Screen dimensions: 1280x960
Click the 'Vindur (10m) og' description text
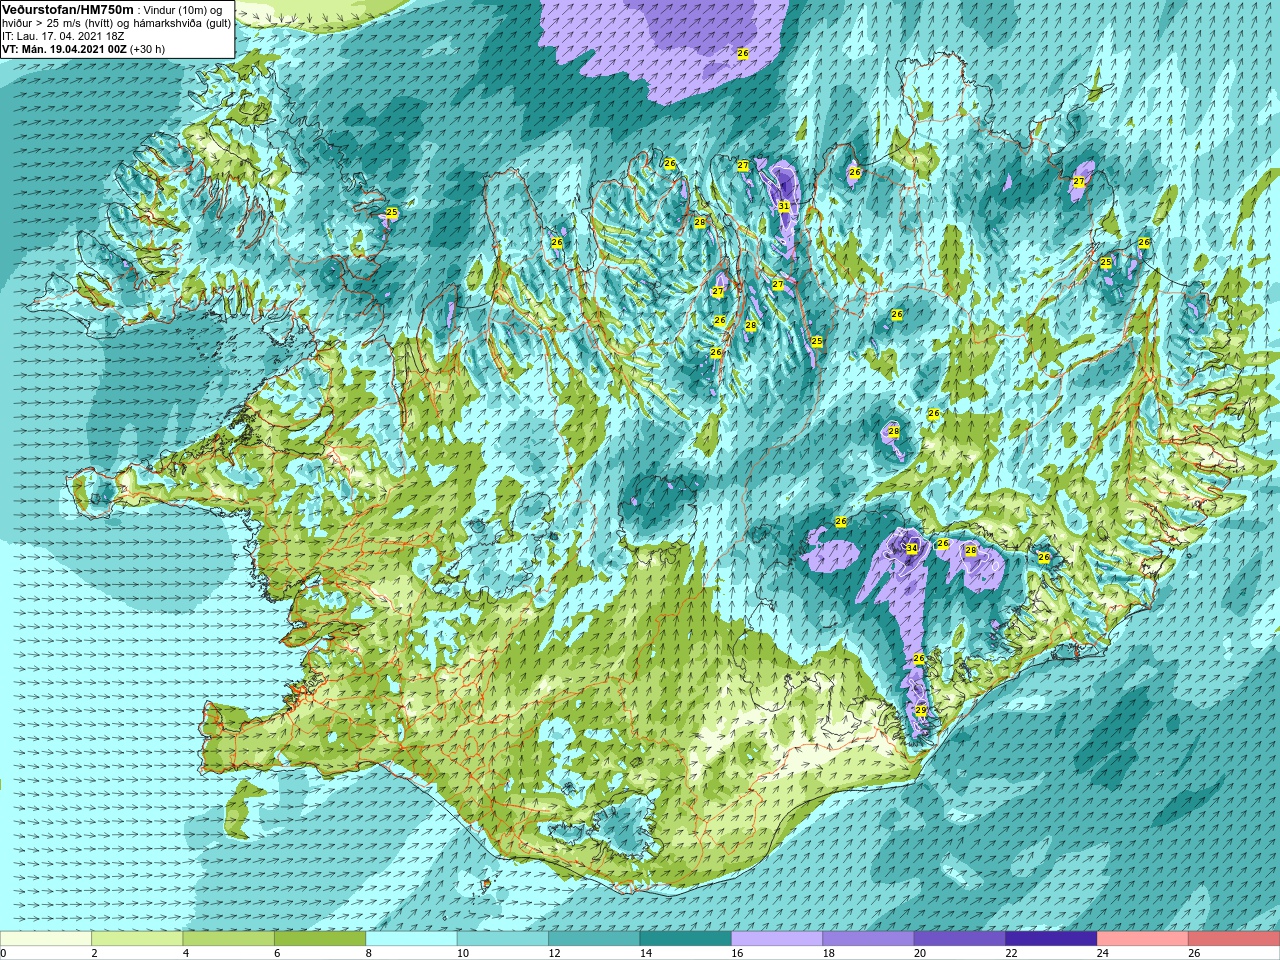184,10
